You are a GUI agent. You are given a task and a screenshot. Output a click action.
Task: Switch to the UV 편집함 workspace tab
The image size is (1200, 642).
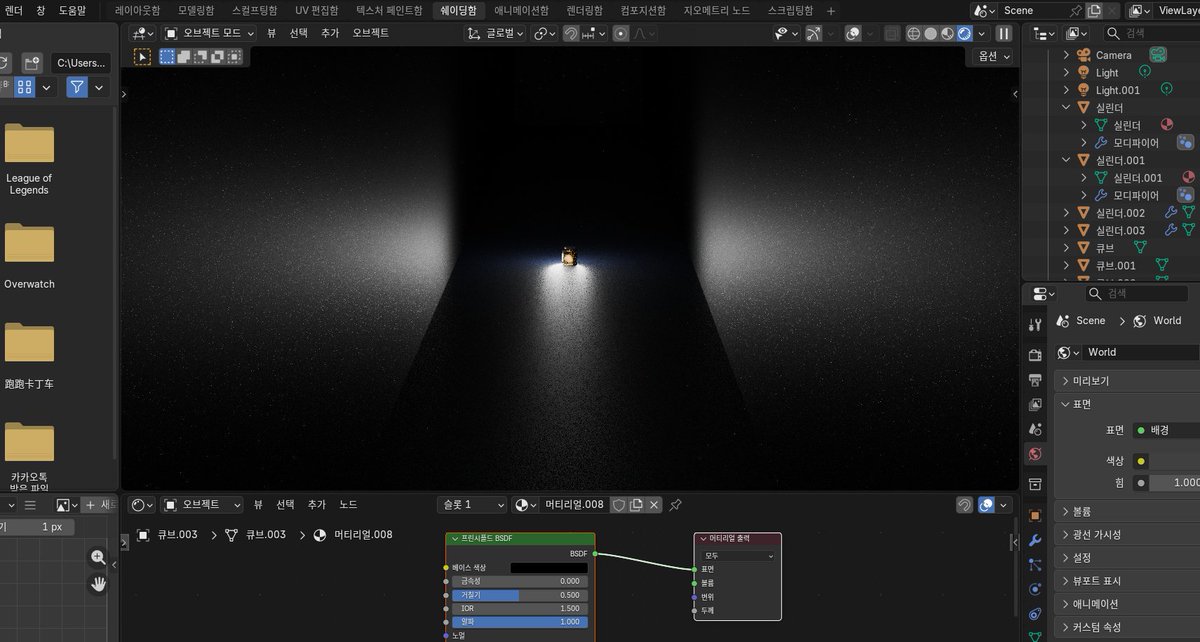coord(317,10)
